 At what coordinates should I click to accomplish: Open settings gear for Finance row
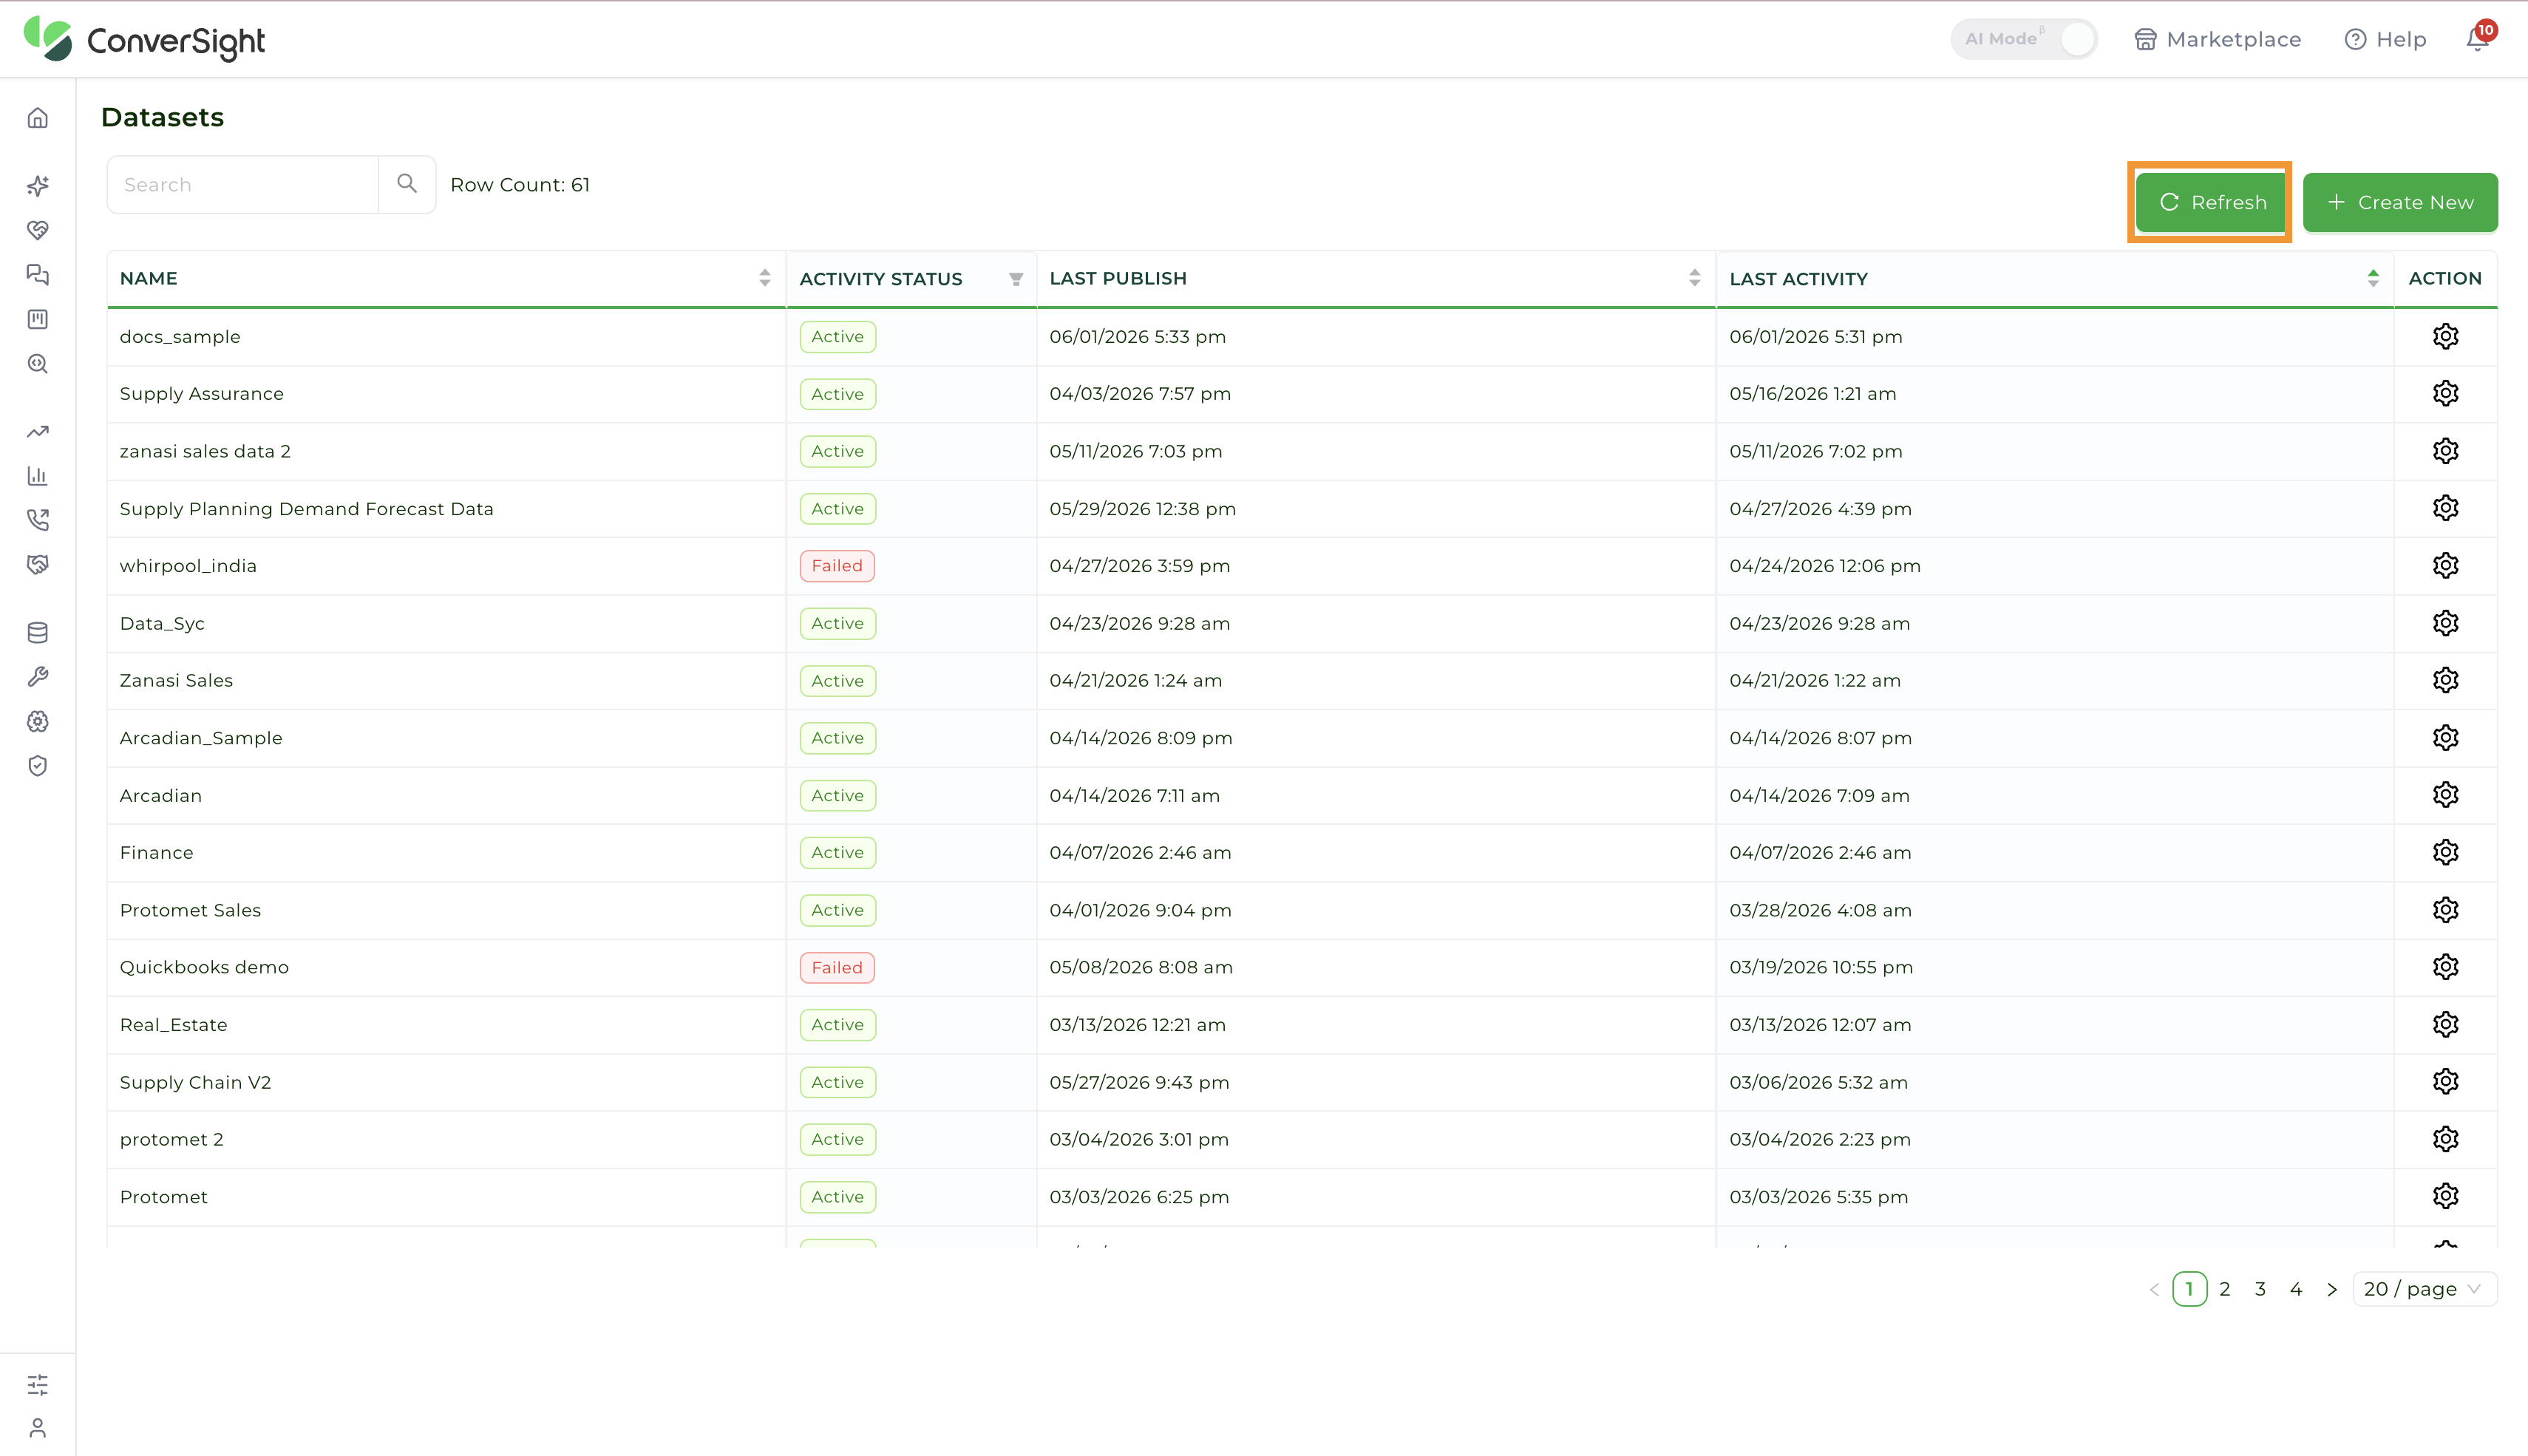pos(2446,852)
